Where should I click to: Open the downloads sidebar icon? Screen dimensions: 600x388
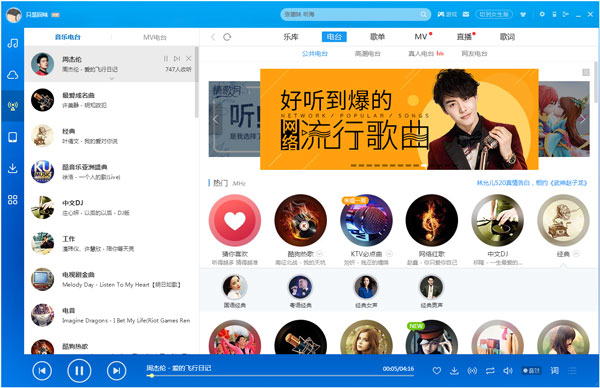point(13,168)
